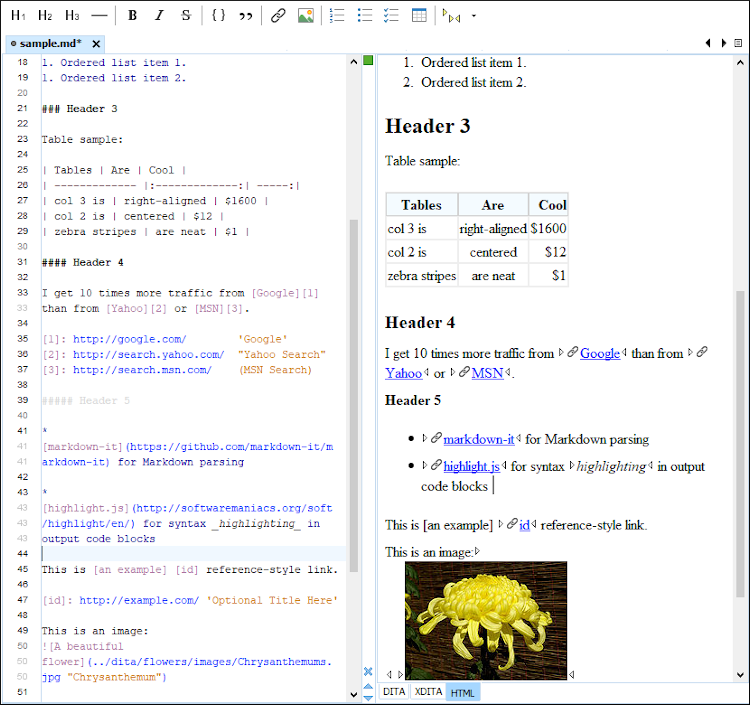Switch to the XDITA preview tab

(428, 692)
